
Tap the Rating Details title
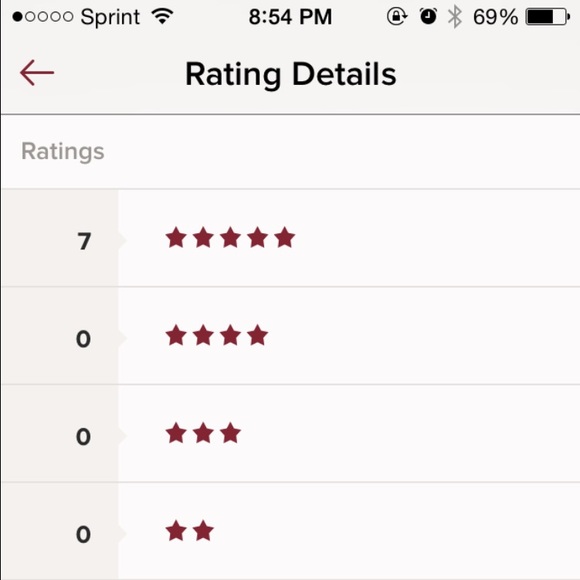pyautogui.click(x=291, y=75)
